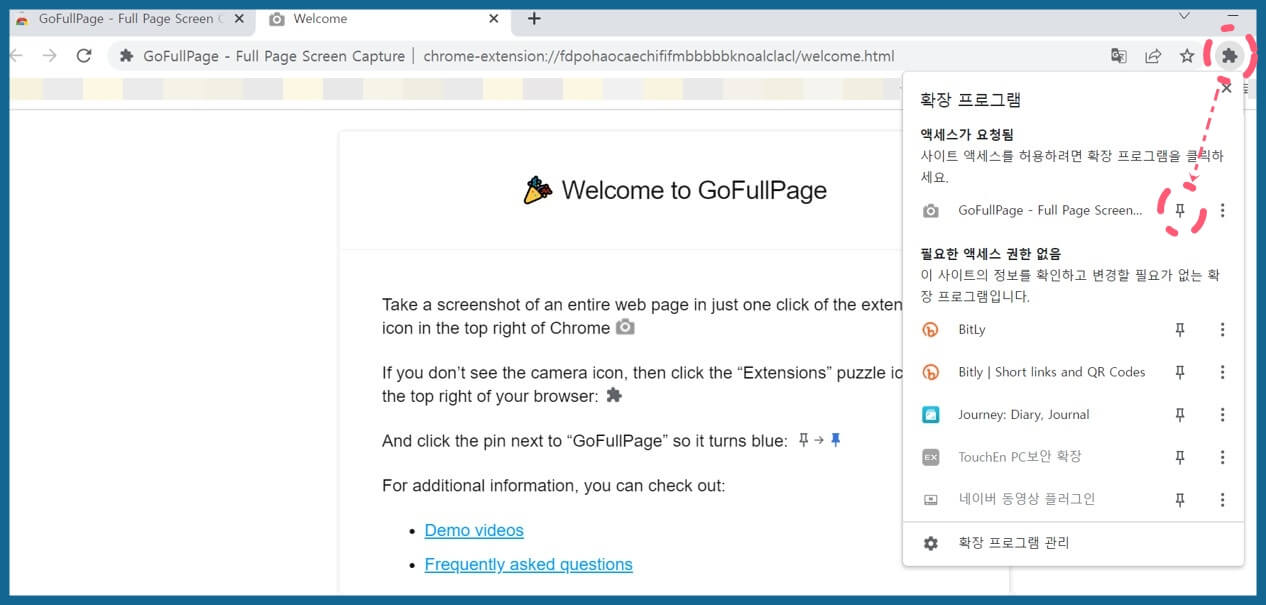Select Journey: Diary, Journal entry
The width and height of the screenshot is (1266, 605).
coord(1024,415)
